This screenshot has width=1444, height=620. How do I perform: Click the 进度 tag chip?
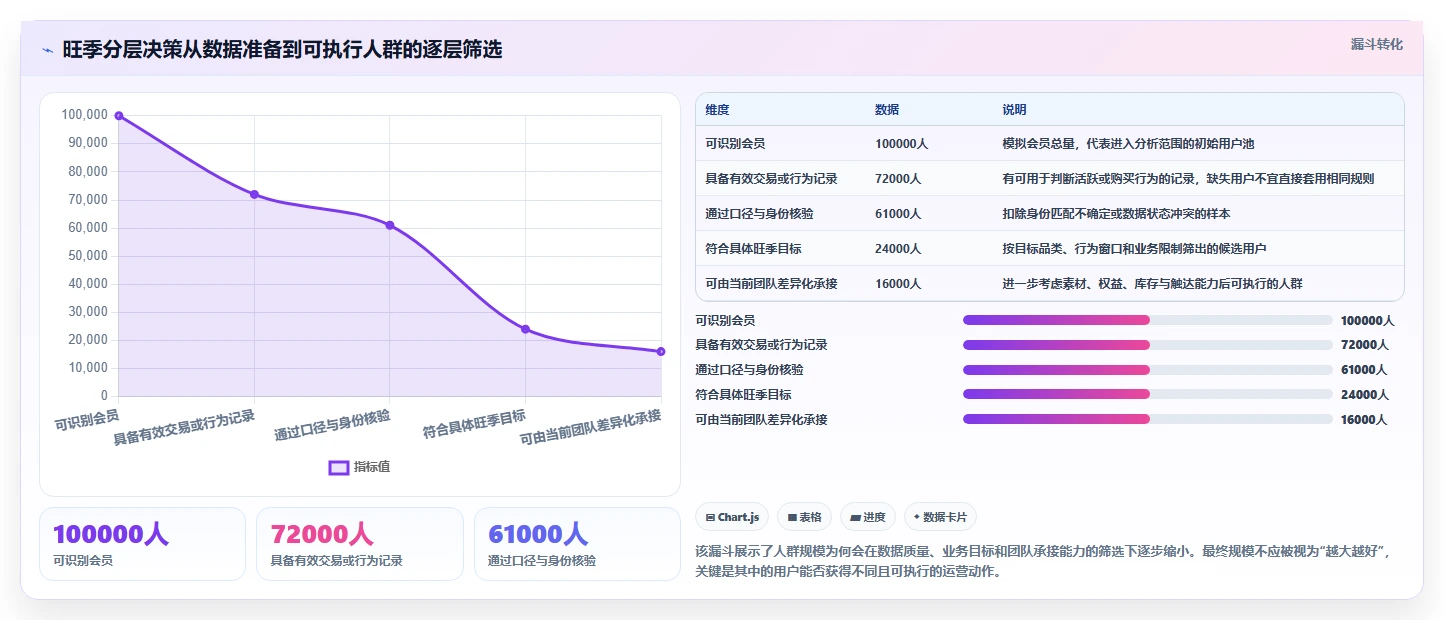[x=868, y=517]
